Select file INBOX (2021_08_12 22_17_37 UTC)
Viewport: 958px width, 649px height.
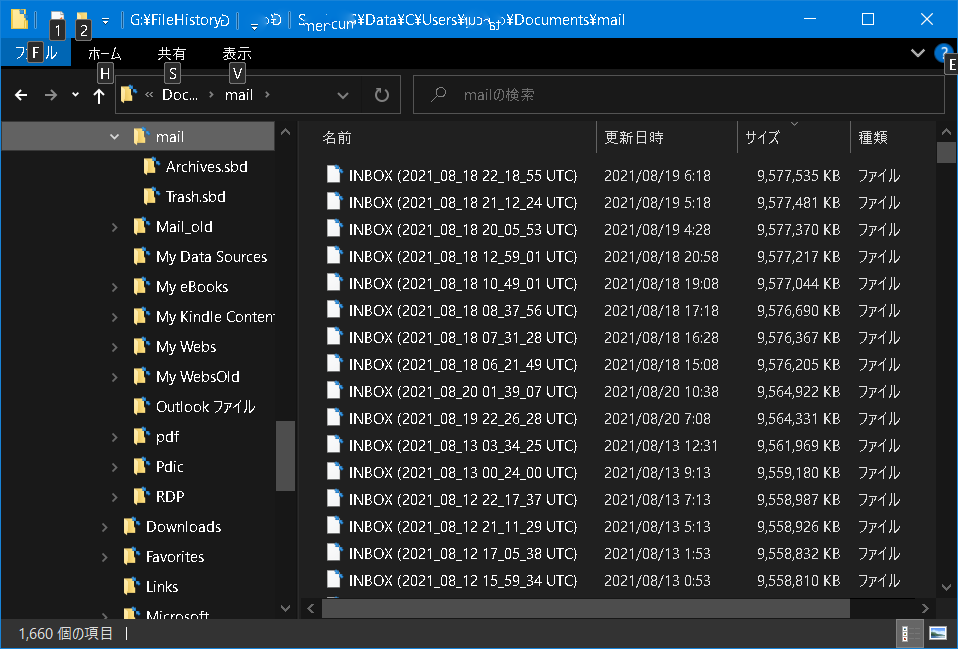pyautogui.click(x=463, y=499)
